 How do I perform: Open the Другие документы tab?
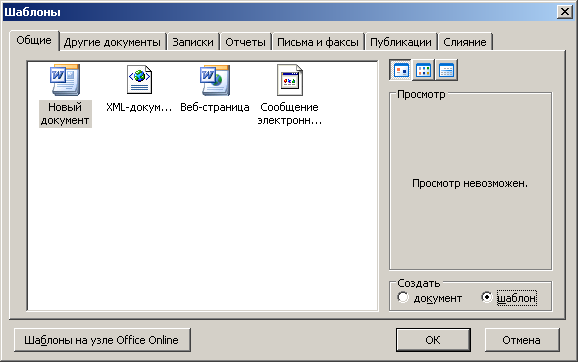point(112,42)
